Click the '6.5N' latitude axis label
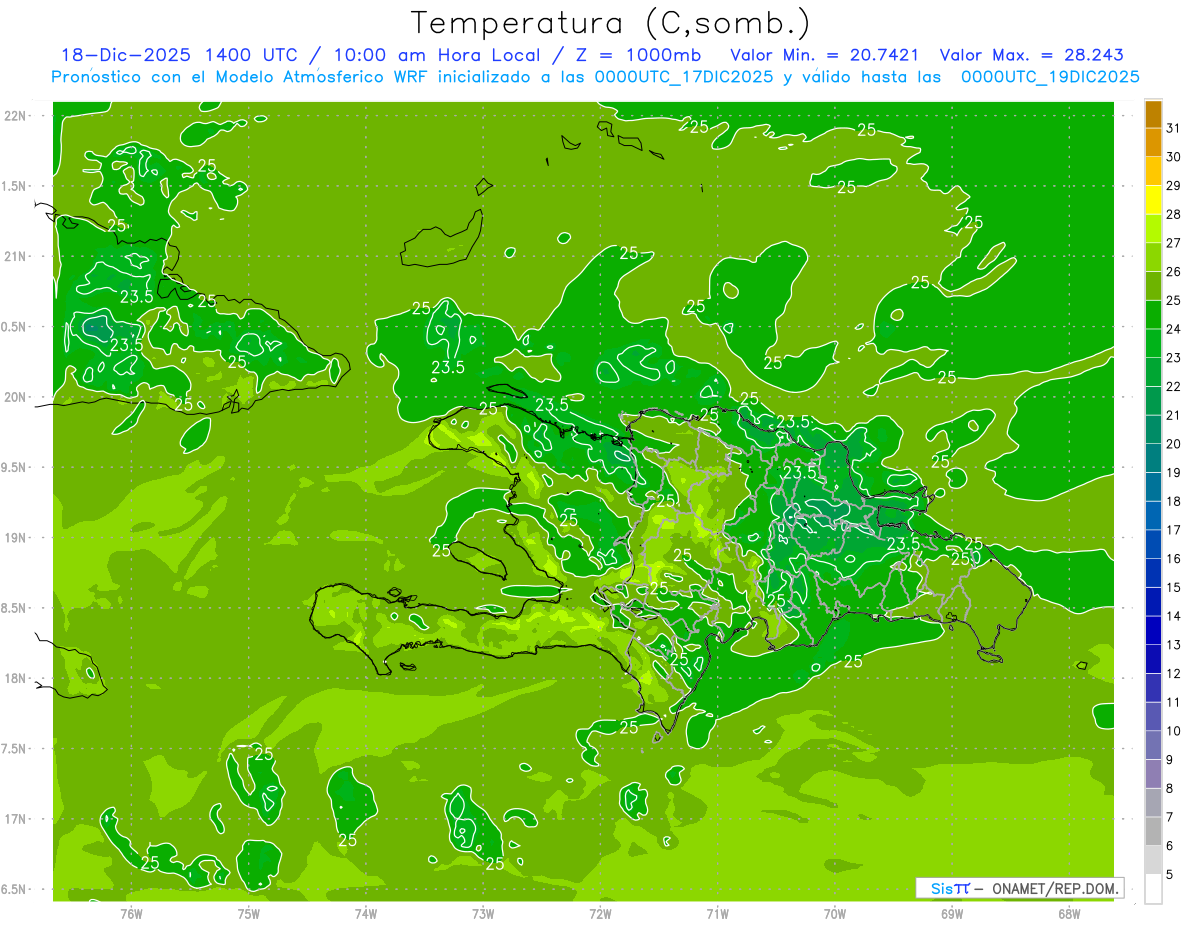The image size is (1200, 927). pyautogui.click(x=15, y=889)
